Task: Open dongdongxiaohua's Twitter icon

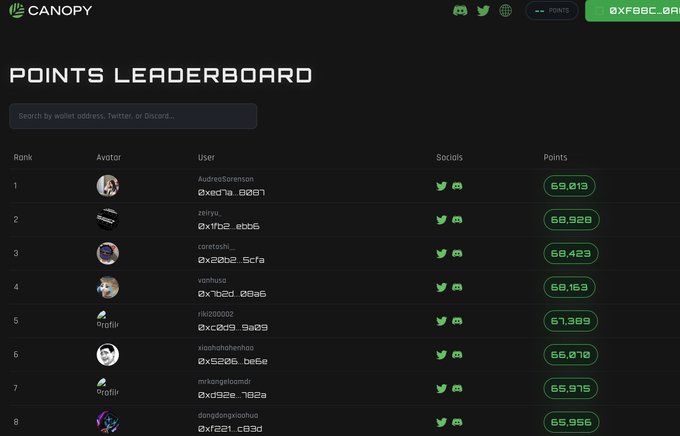Action: tap(441, 423)
